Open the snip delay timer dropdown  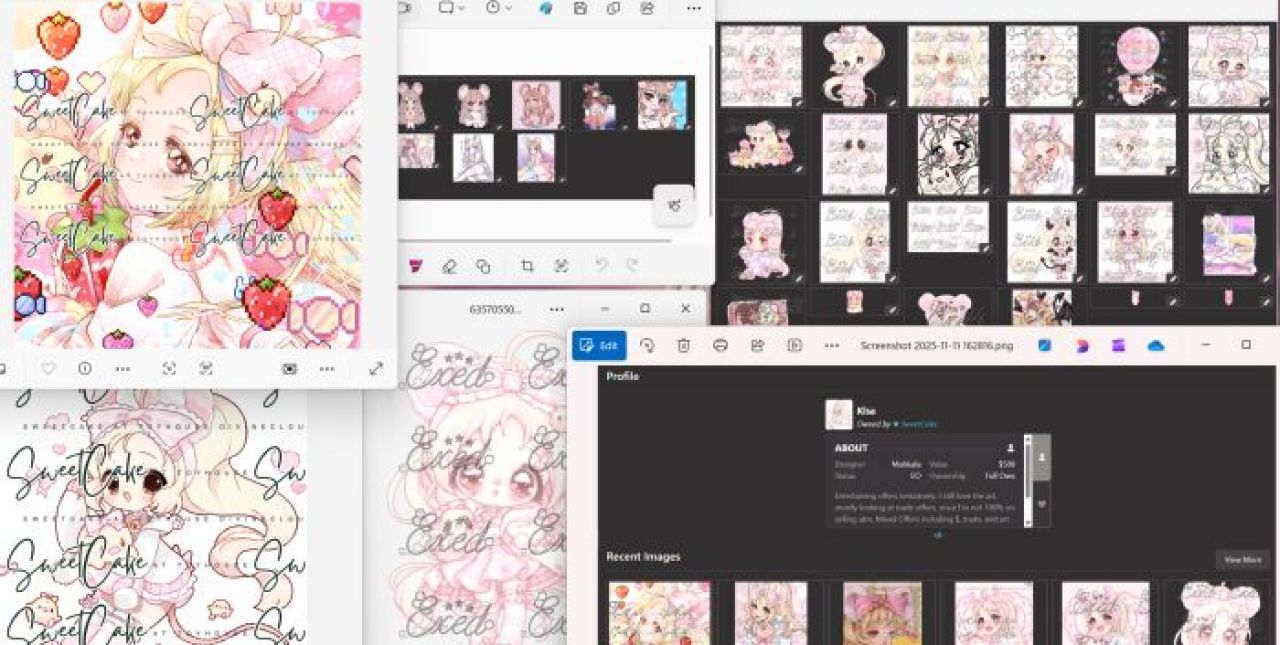[498, 8]
